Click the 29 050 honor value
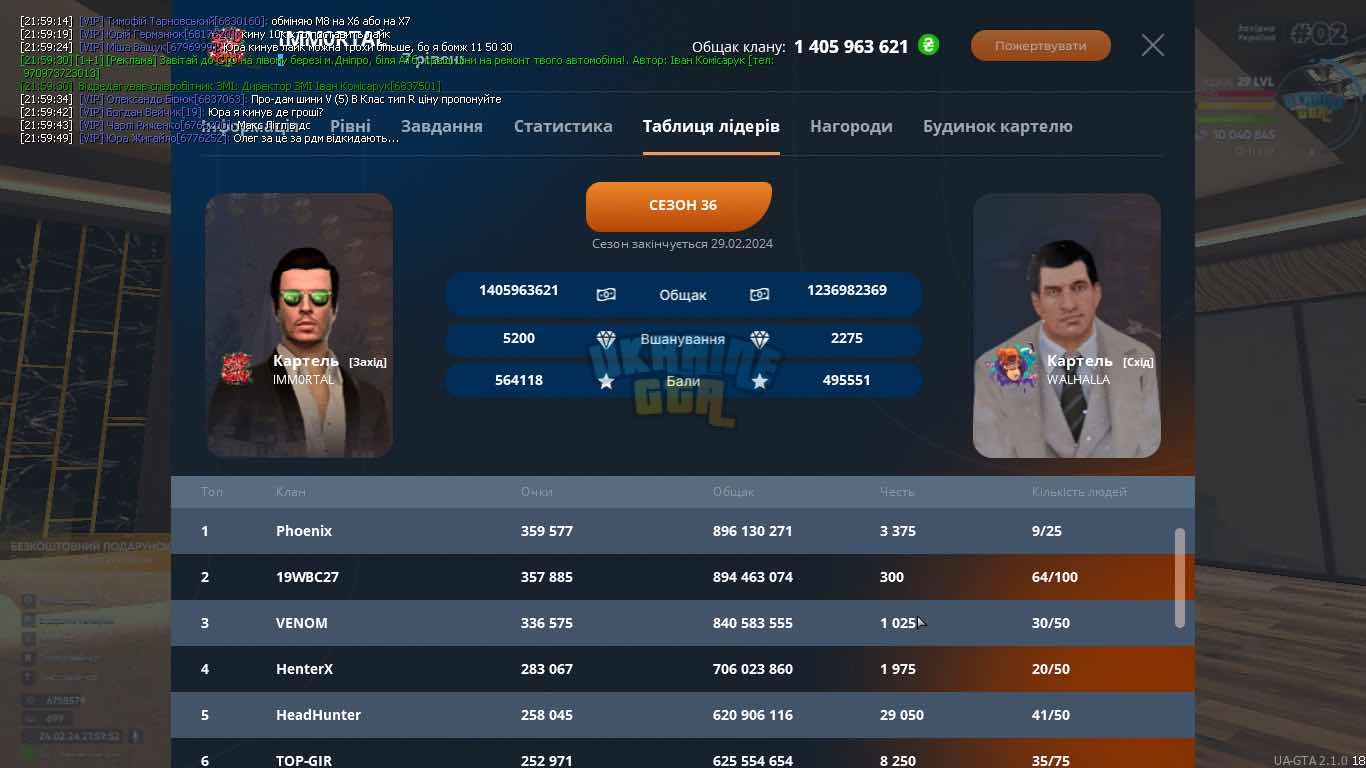 point(902,715)
